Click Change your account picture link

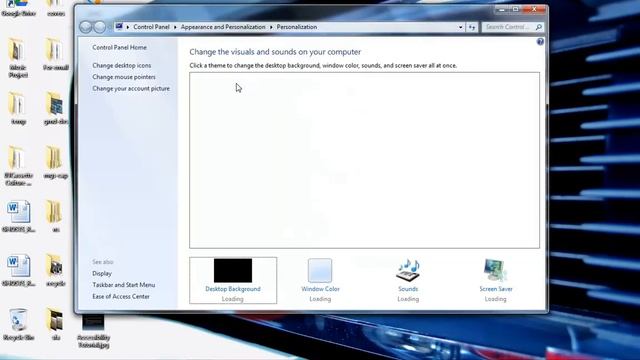[131, 88]
